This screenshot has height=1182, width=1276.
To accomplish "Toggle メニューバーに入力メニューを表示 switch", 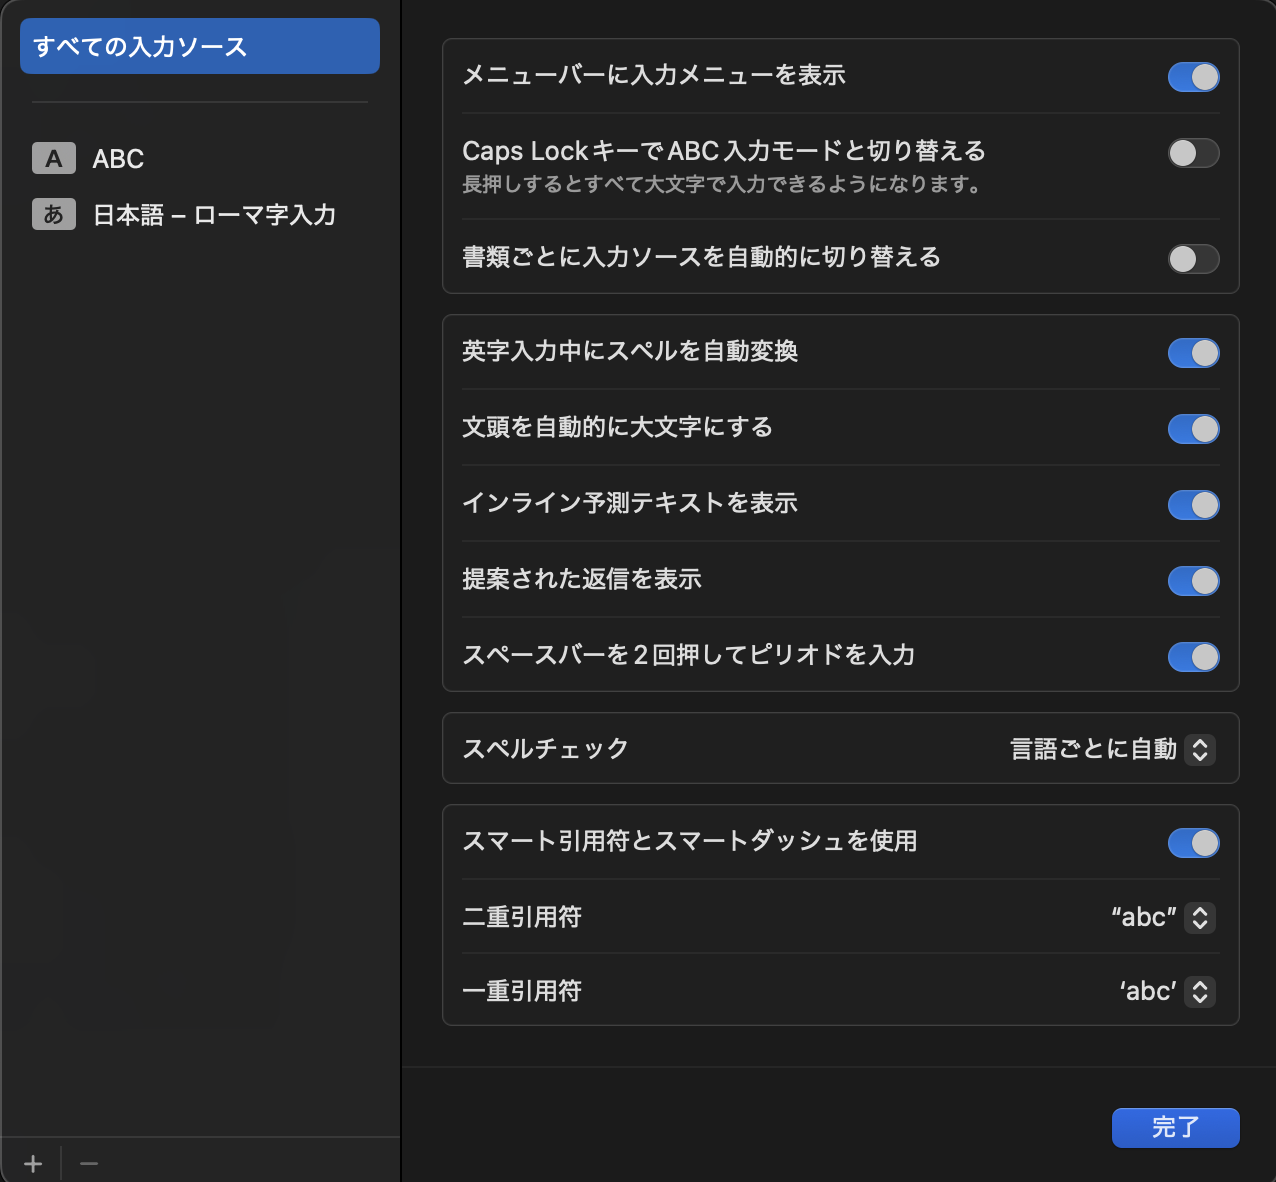I will [x=1193, y=77].
